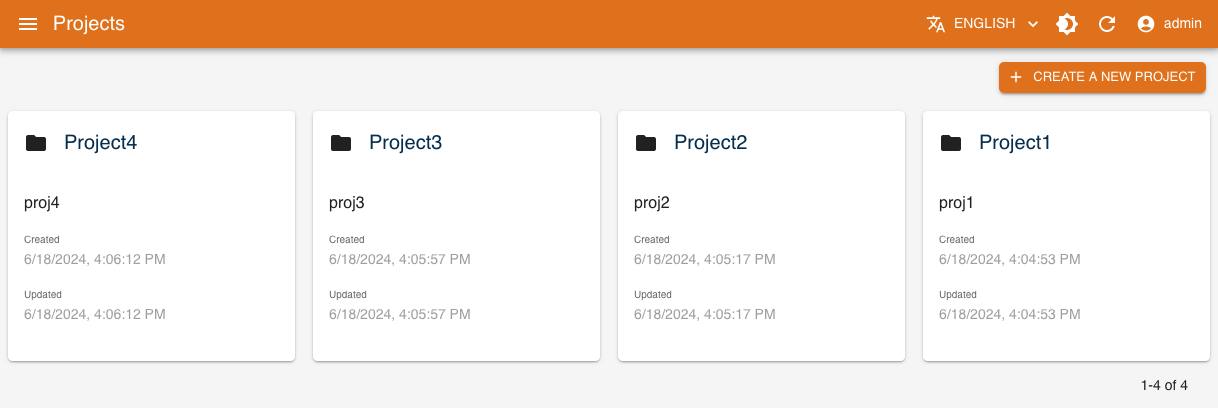The height and width of the screenshot is (408, 1218).
Task: Click the Project3 folder icon
Action: pos(341,143)
